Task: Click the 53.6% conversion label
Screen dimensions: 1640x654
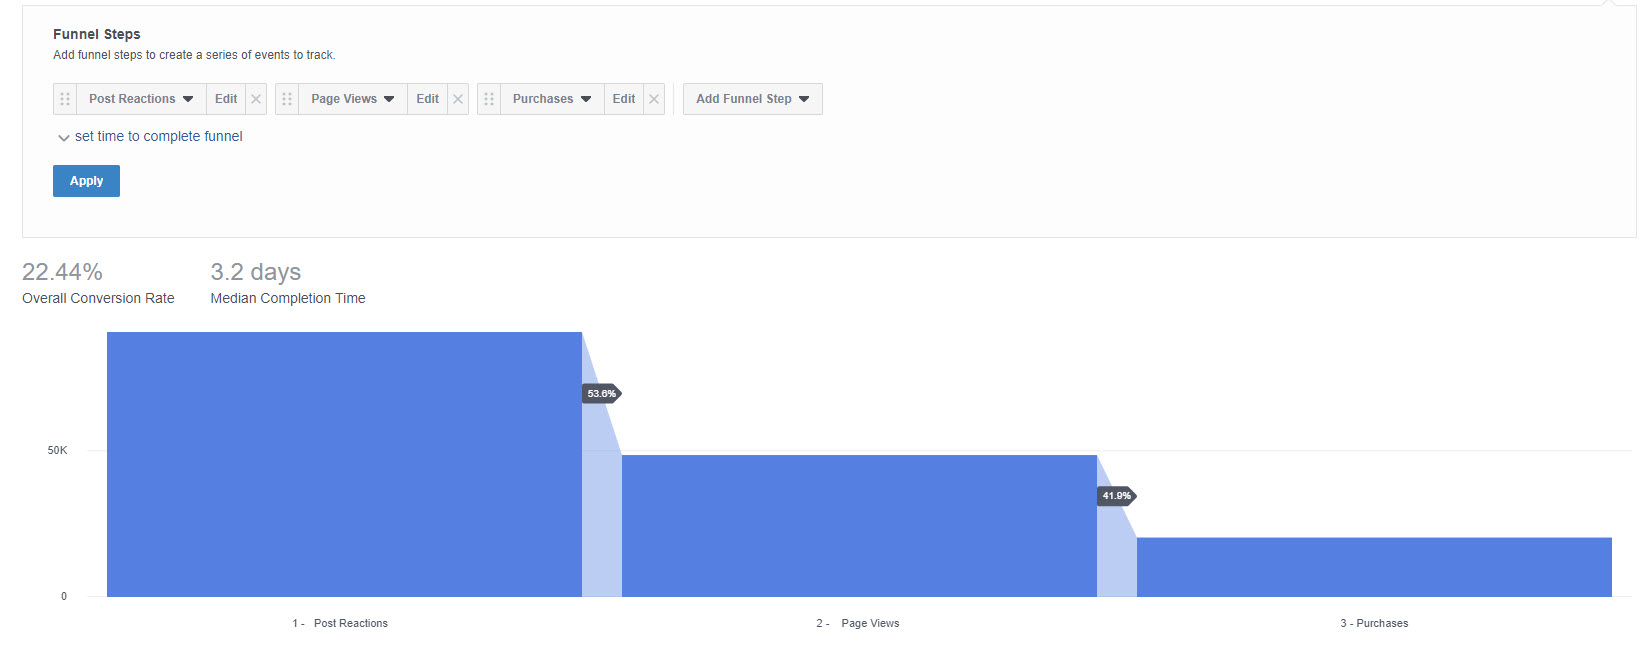Action: [x=602, y=394]
